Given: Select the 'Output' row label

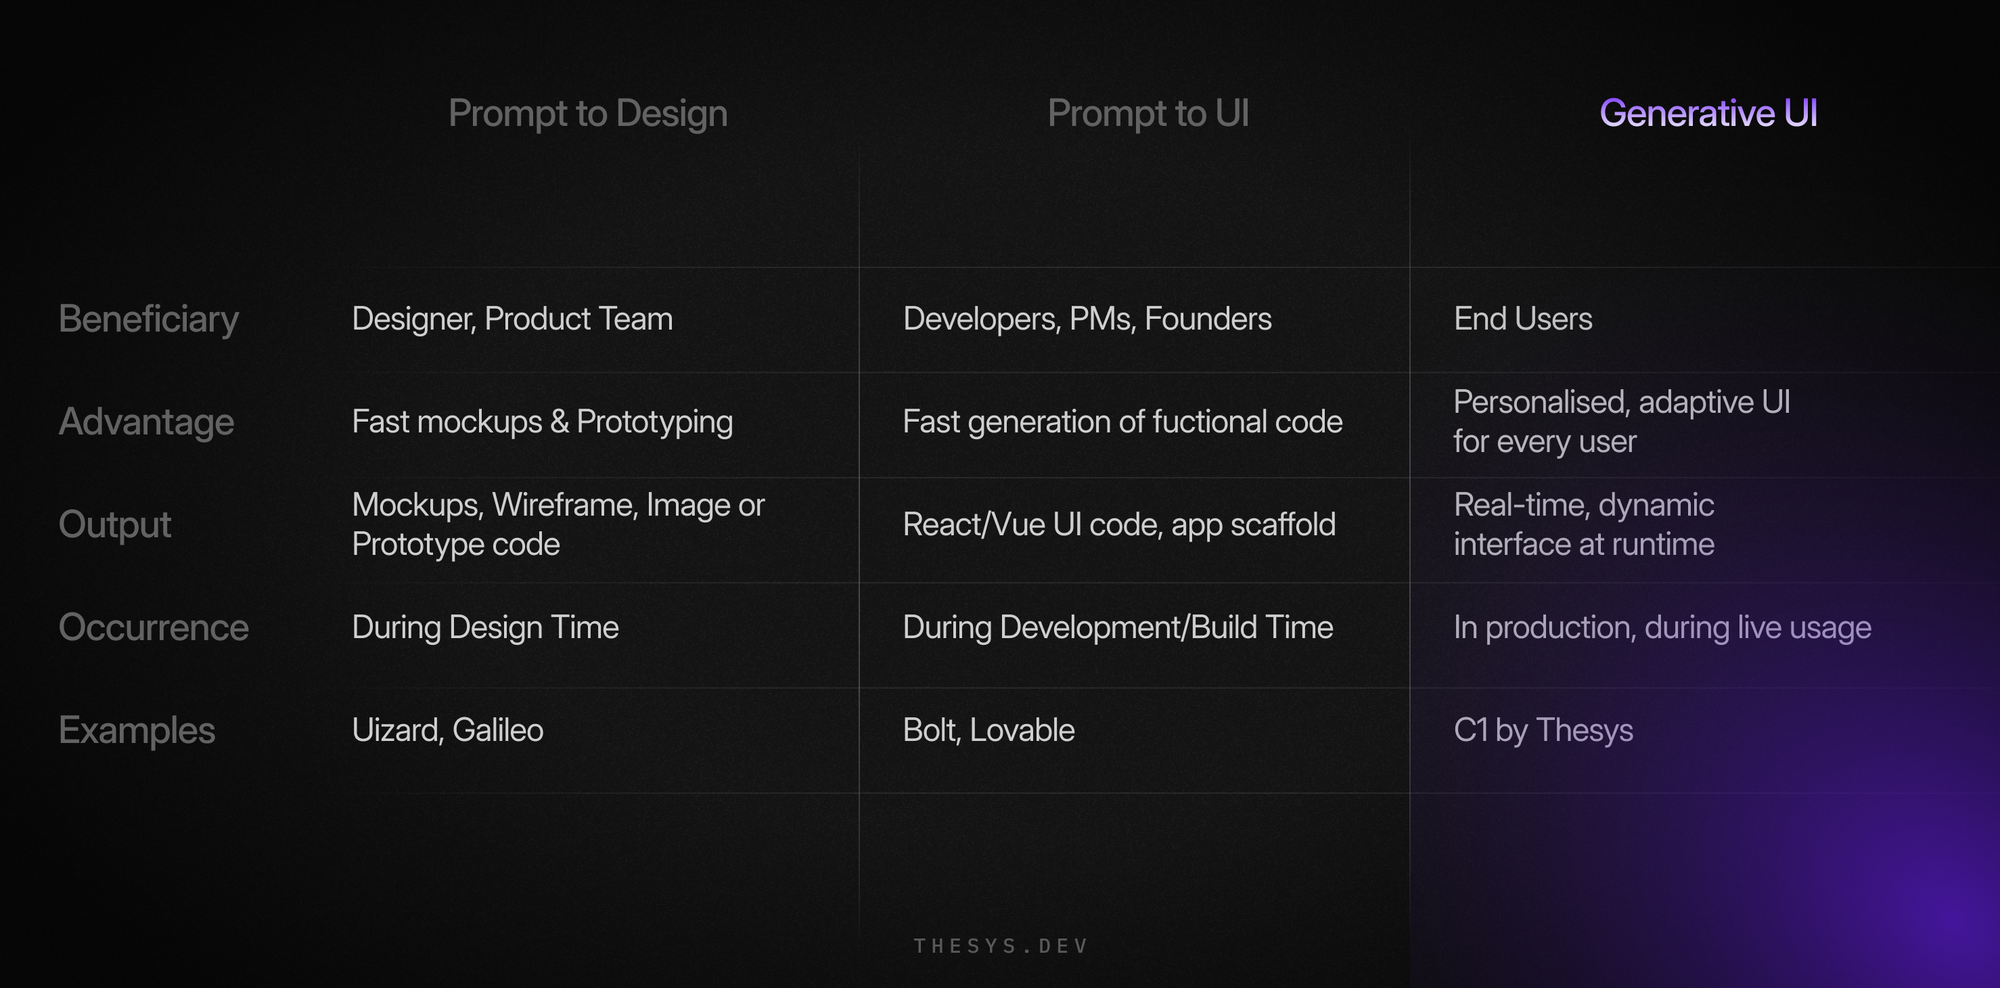Looking at the screenshot, I should [115, 525].
